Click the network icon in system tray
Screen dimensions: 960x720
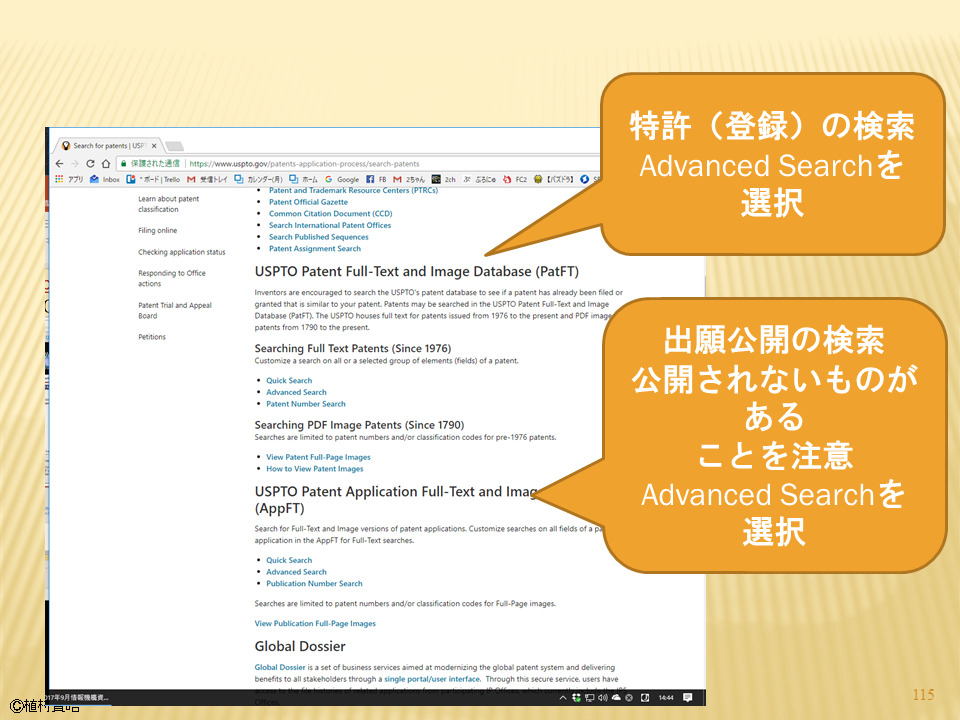[589, 697]
